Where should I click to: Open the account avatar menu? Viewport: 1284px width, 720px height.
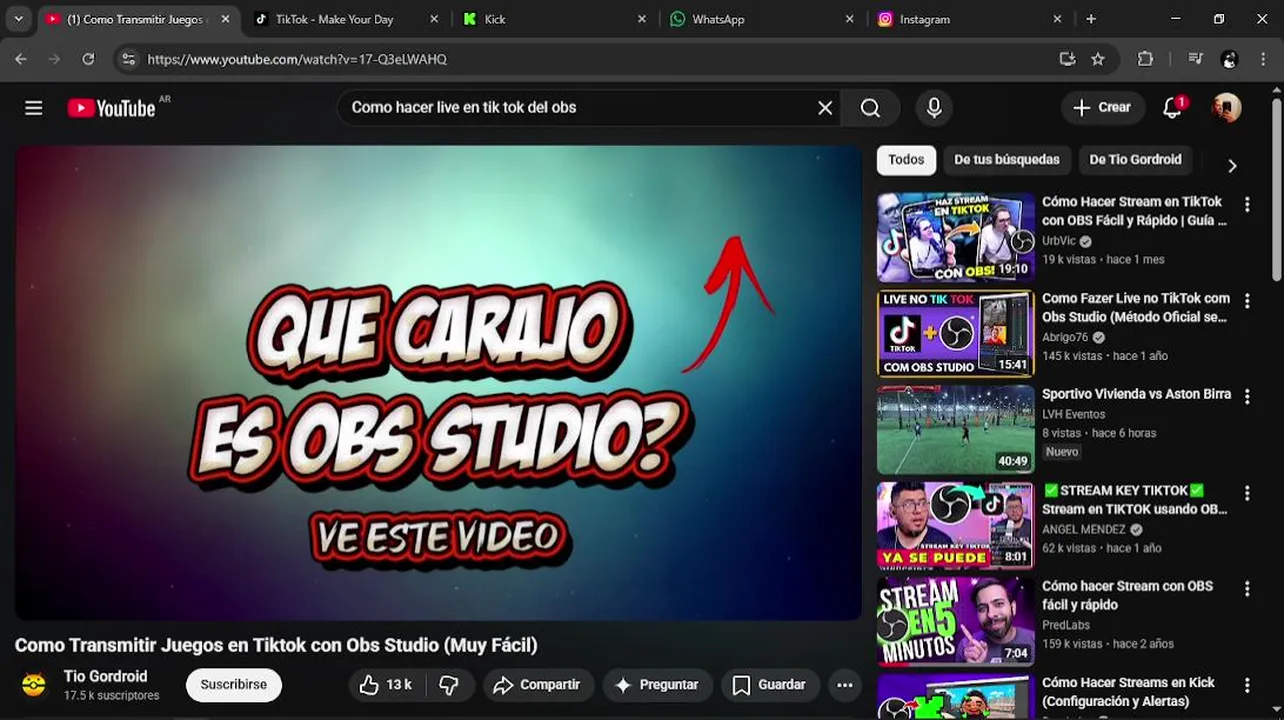[1227, 108]
